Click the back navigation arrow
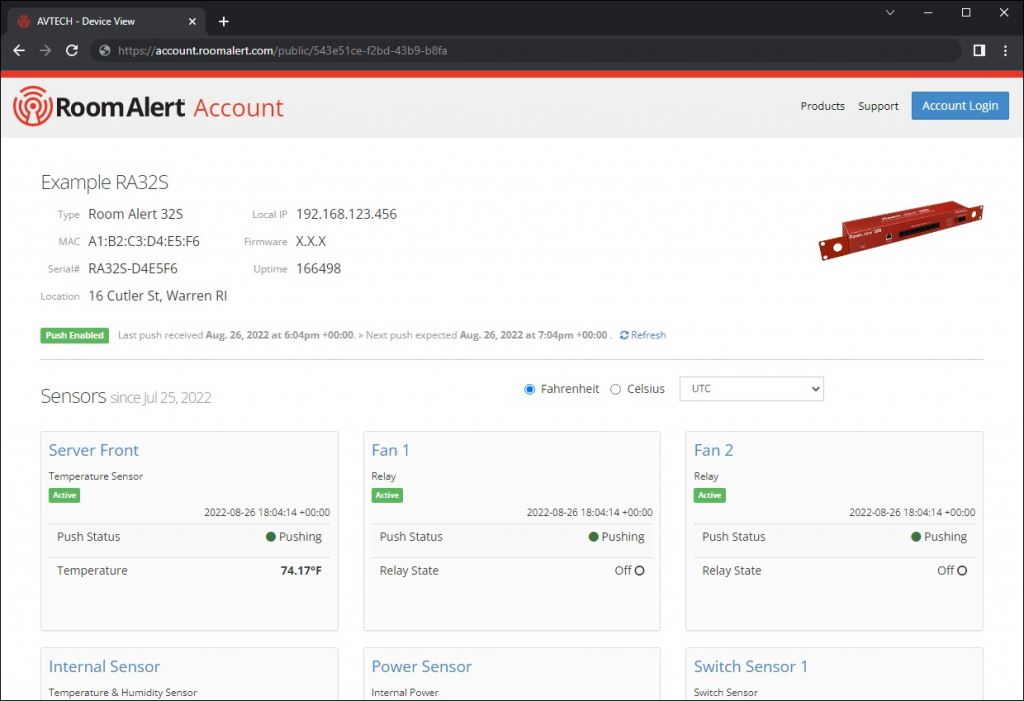 18,50
